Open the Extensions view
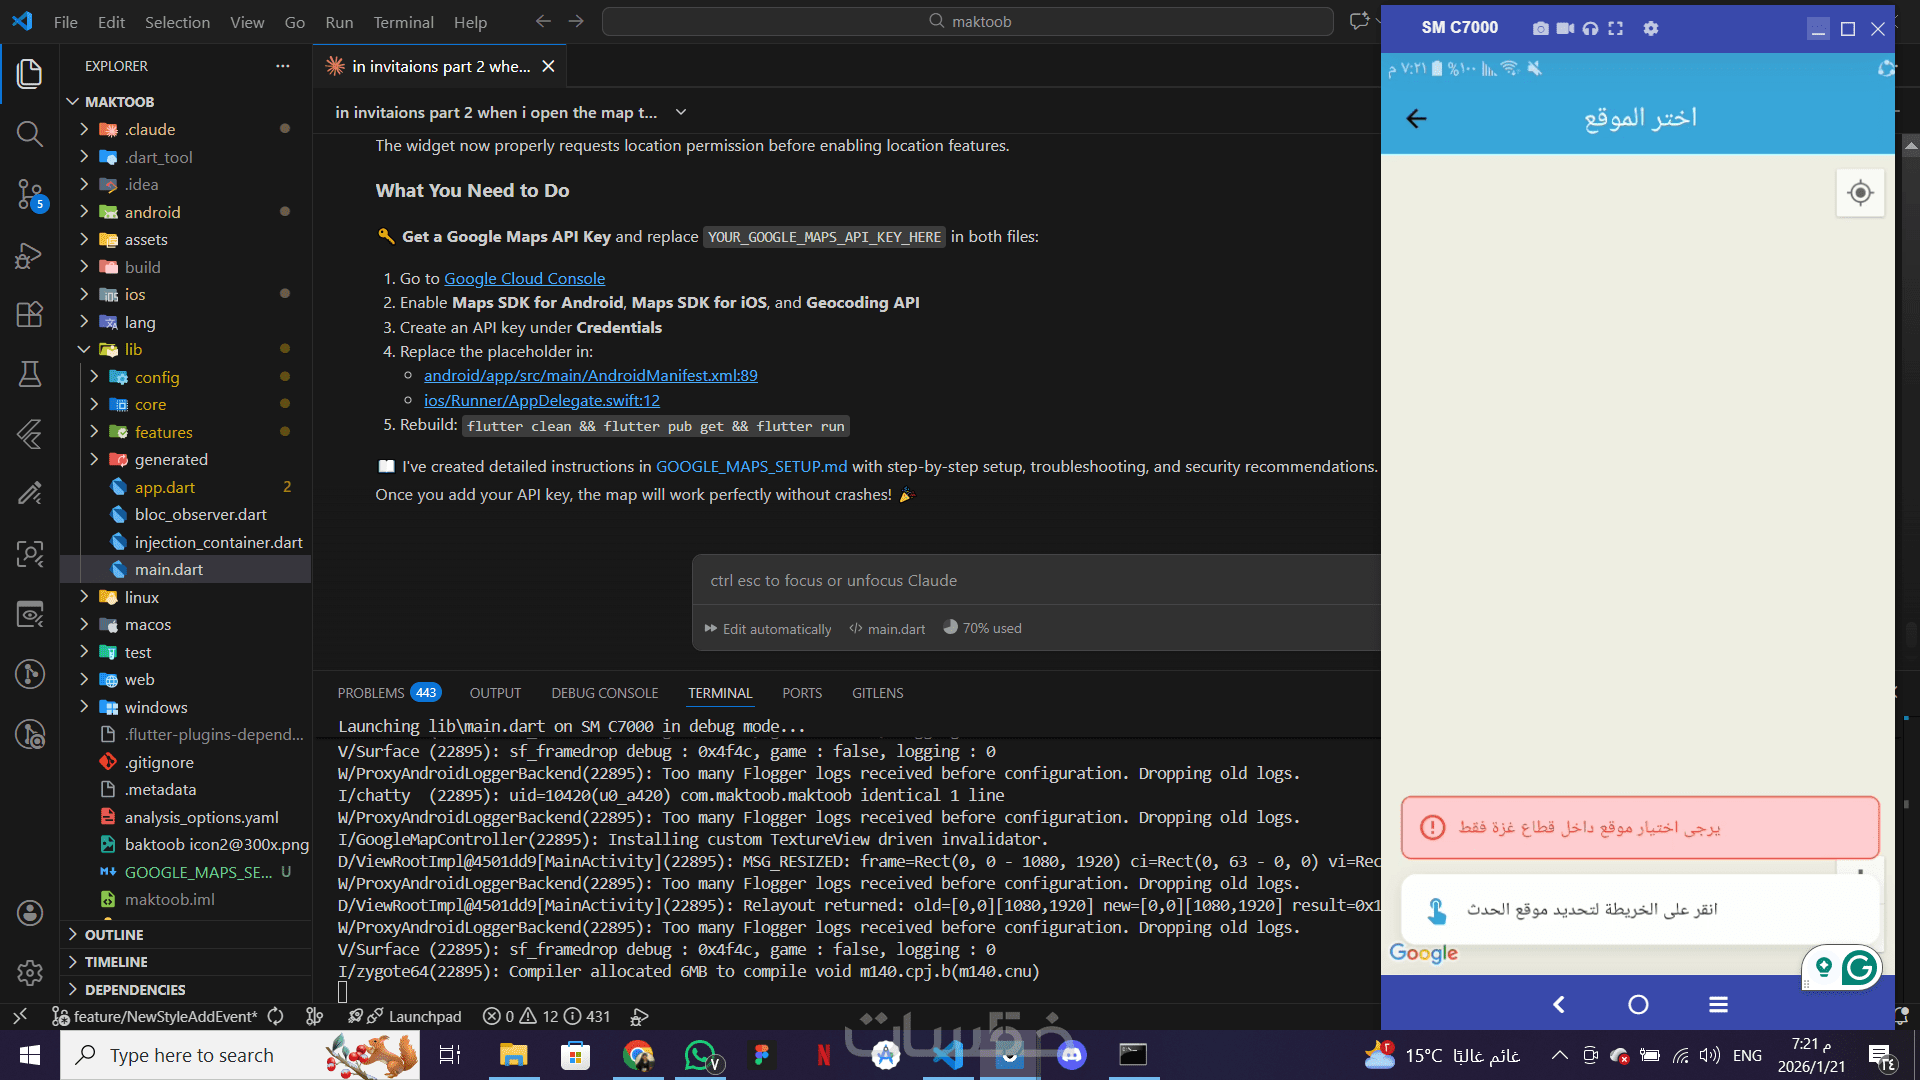Screen dimensions: 1920x1080 point(30,314)
